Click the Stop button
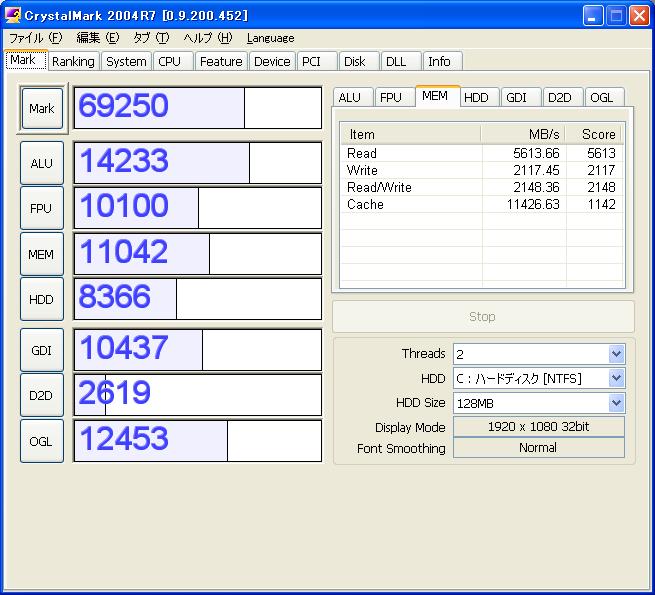 [x=483, y=316]
